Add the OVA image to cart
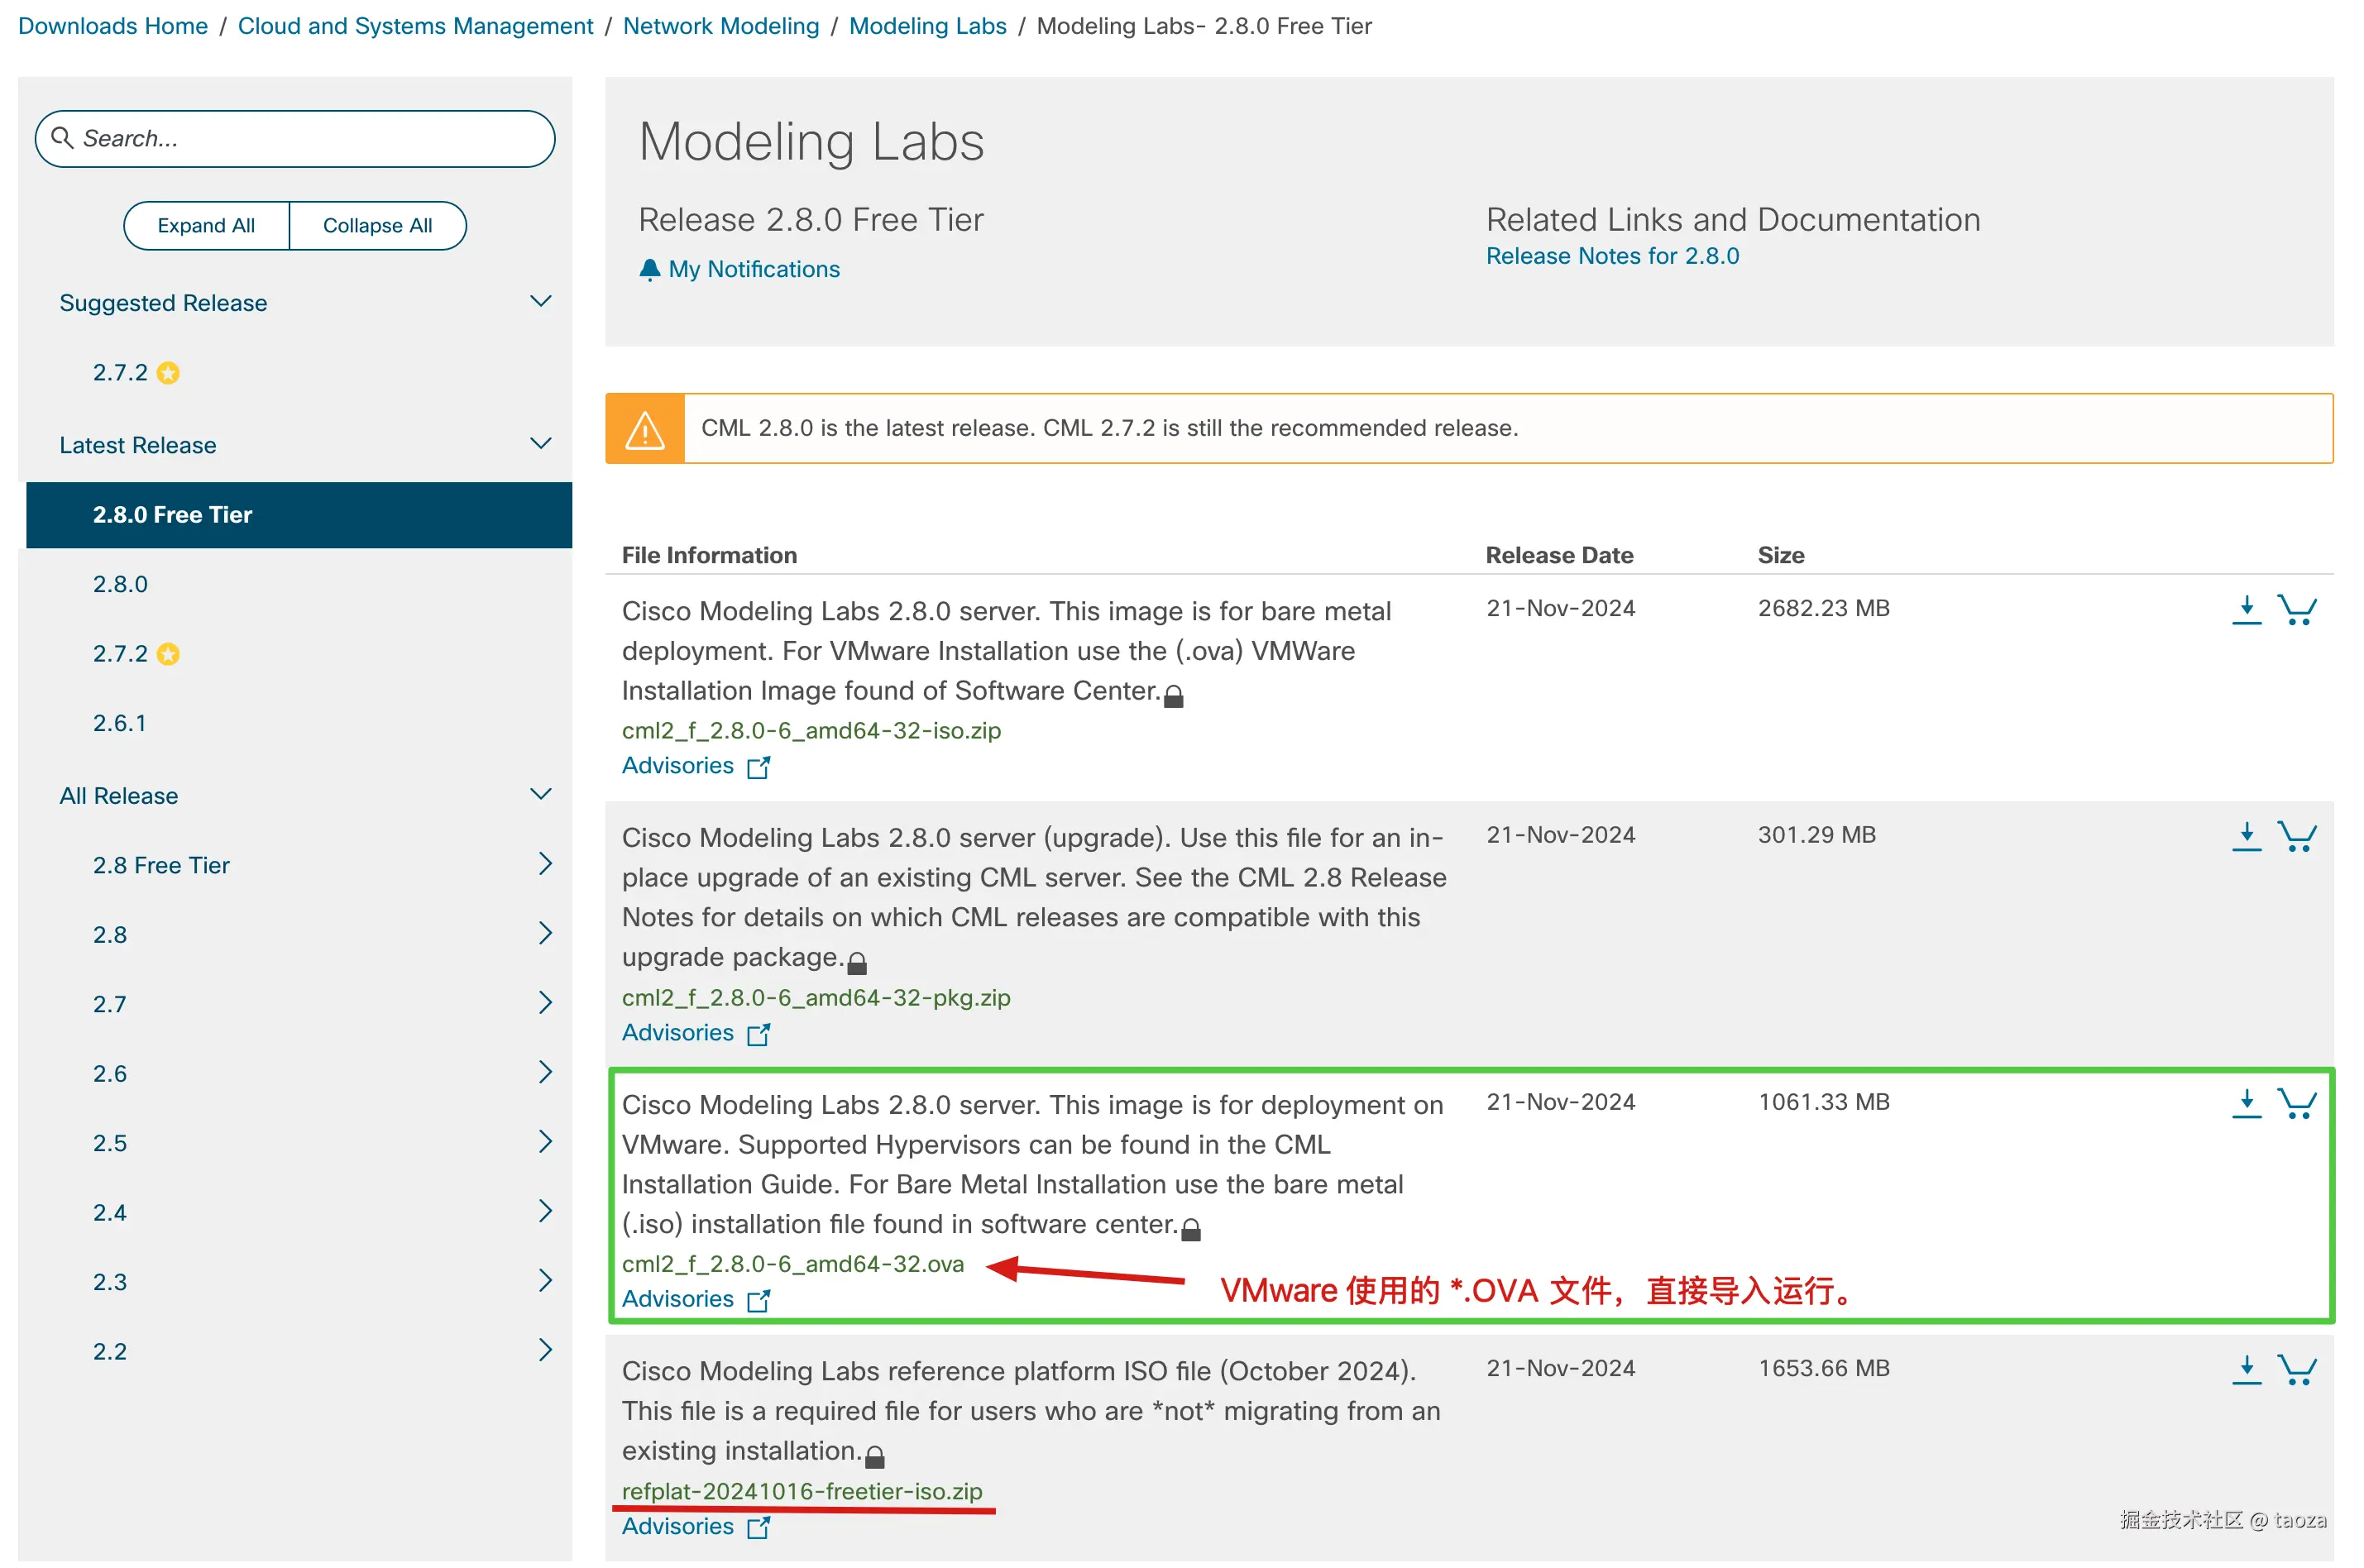 tap(2296, 1103)
